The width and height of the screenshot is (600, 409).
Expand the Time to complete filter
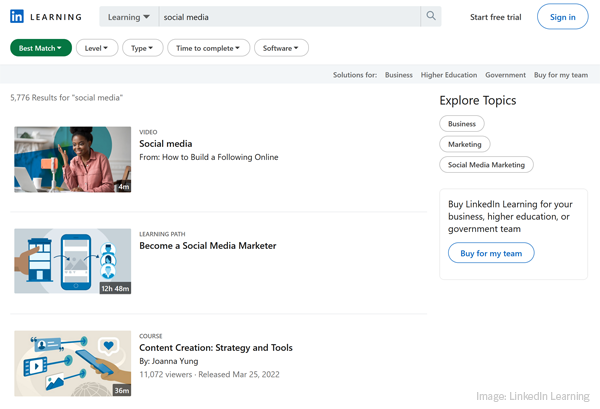[x=208, y=48]
